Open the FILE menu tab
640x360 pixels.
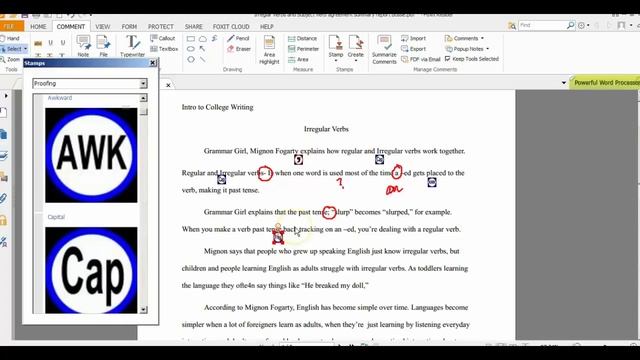[x=10, y=27]
